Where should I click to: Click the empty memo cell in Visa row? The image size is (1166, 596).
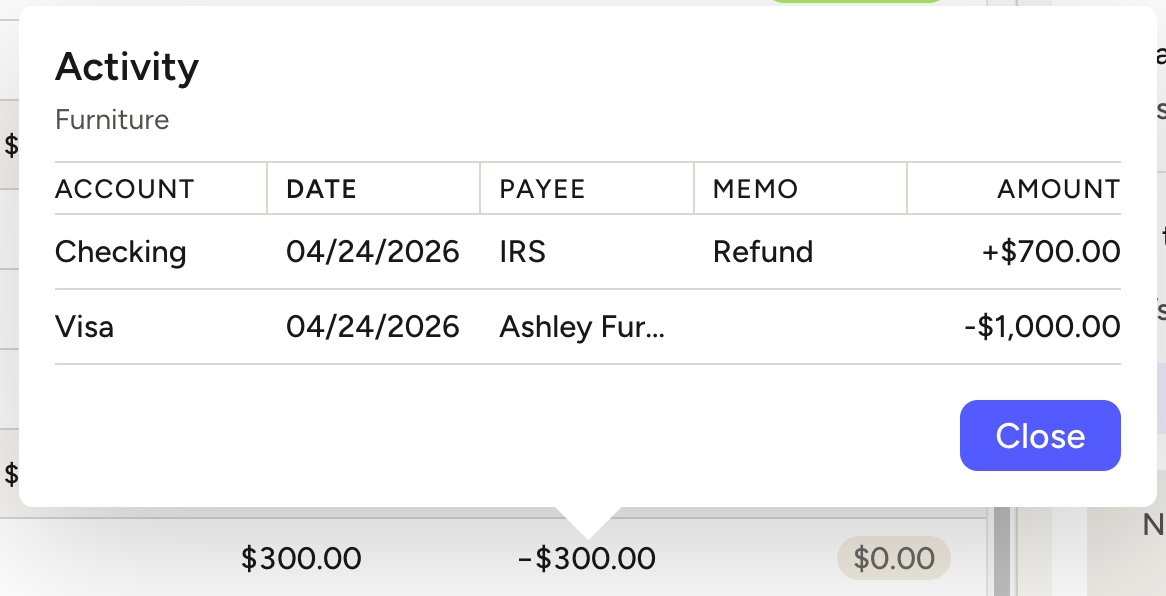tap(800, 327)
